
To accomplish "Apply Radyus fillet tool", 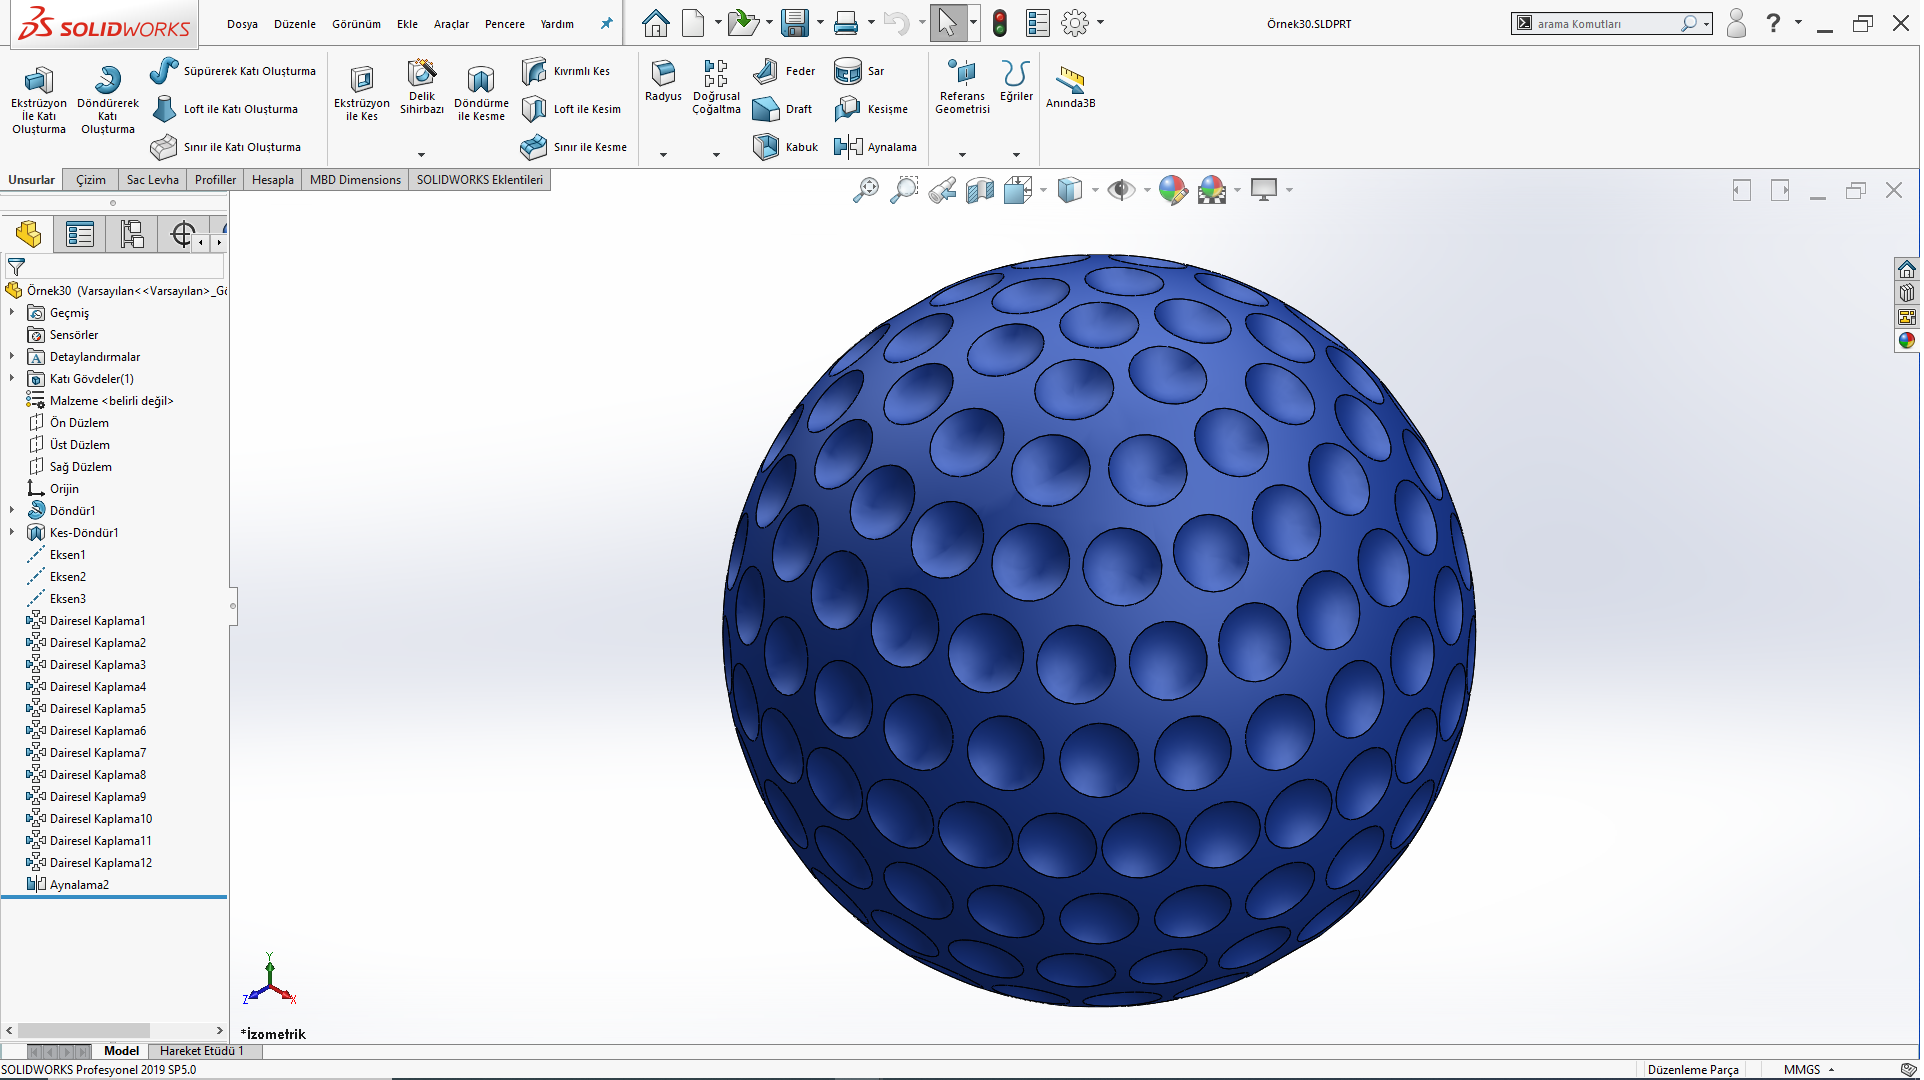I will (x=663, y=81).
